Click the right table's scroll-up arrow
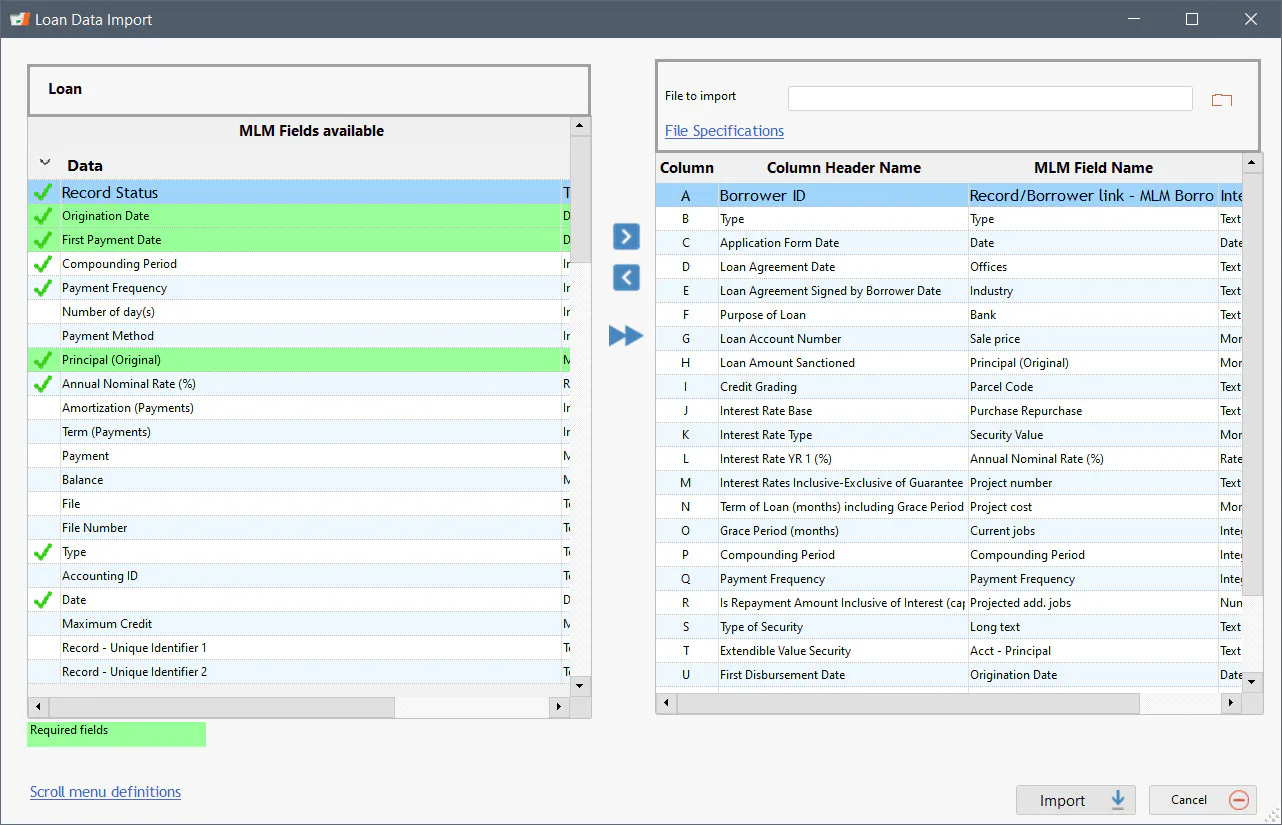The image size is (1282, 825). [x=1252, y=162]
